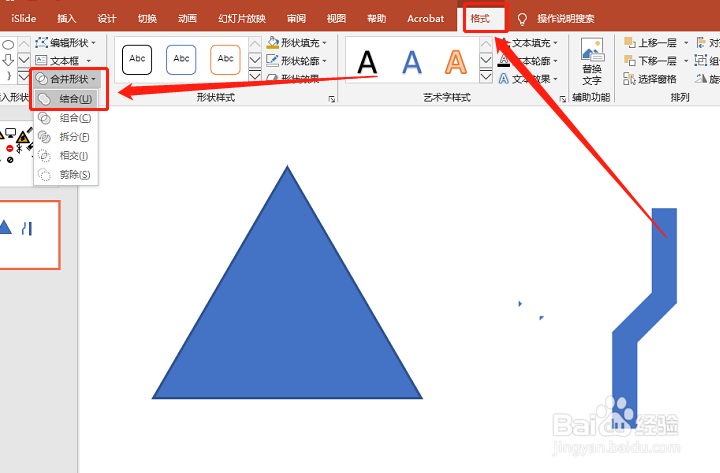Screen dimensions: 720x473
Task: Apply the blue A WordArt style
Action: tap(411, 62)
